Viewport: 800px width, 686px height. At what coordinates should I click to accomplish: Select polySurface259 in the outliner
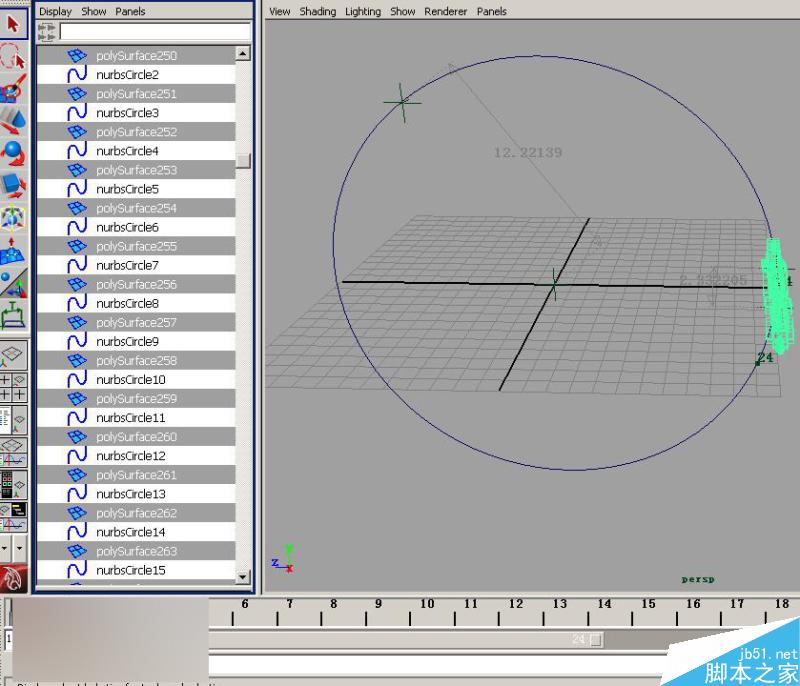(136, 398)
